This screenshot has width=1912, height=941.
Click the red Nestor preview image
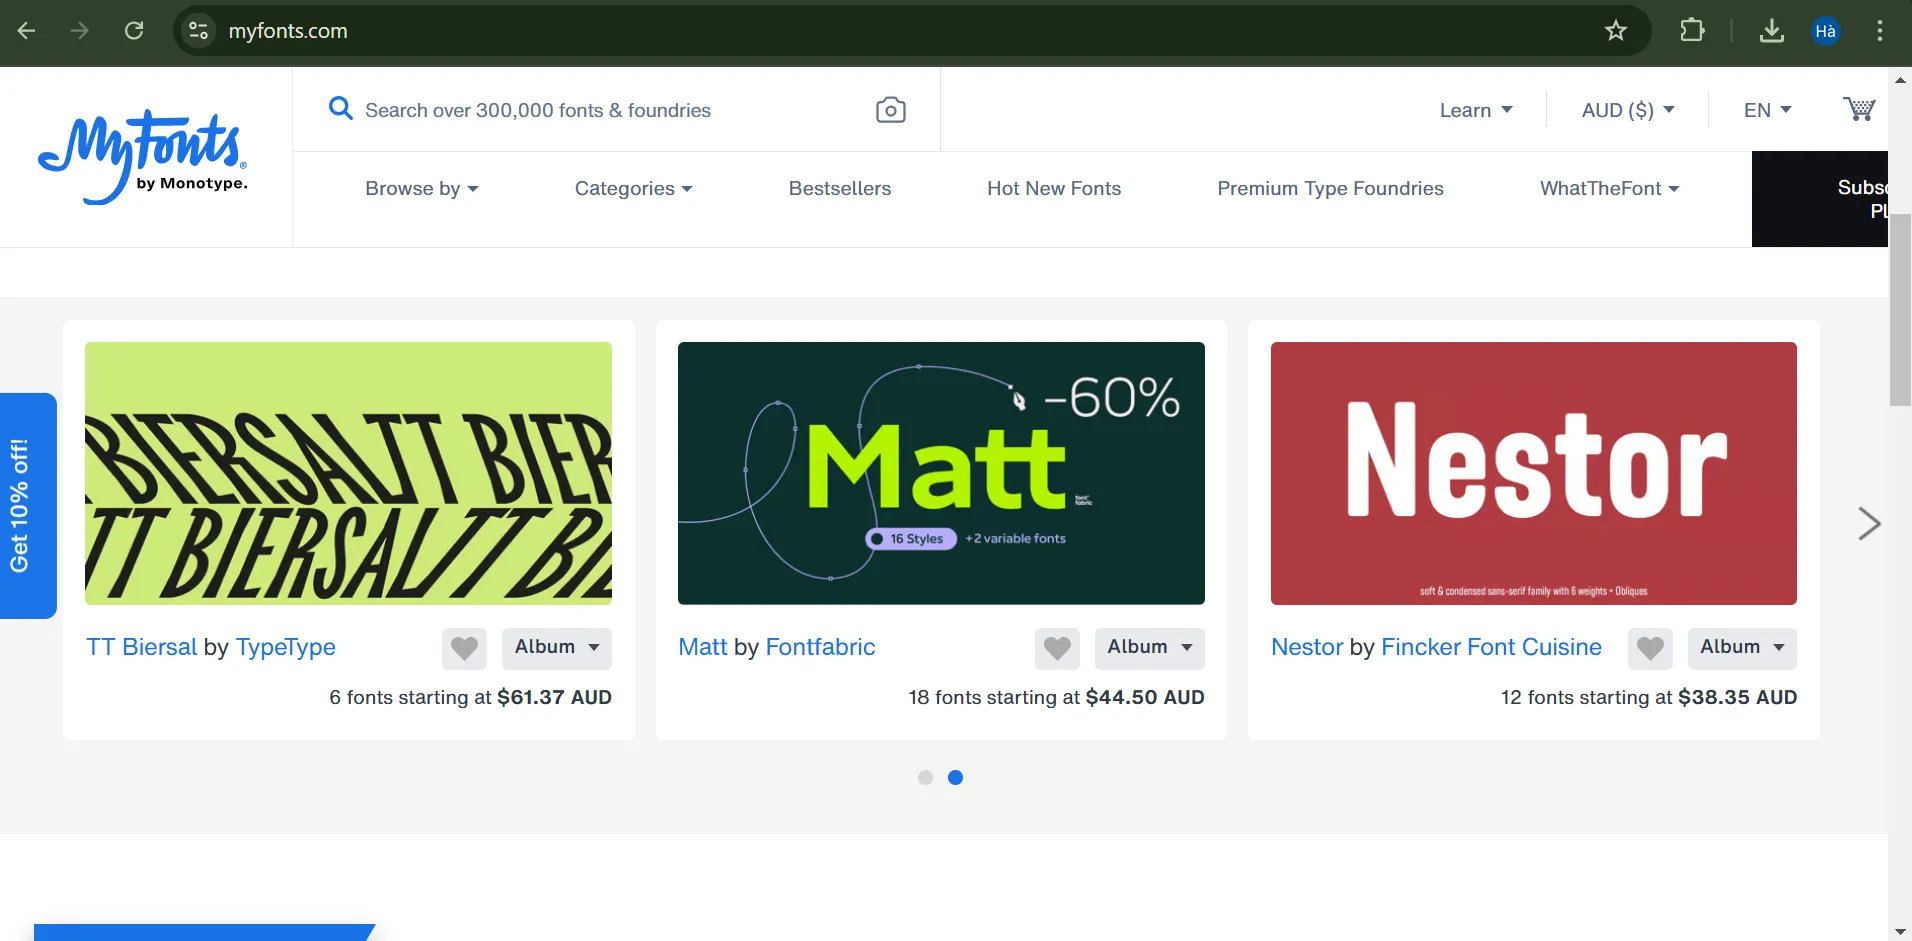(1534, 473)
